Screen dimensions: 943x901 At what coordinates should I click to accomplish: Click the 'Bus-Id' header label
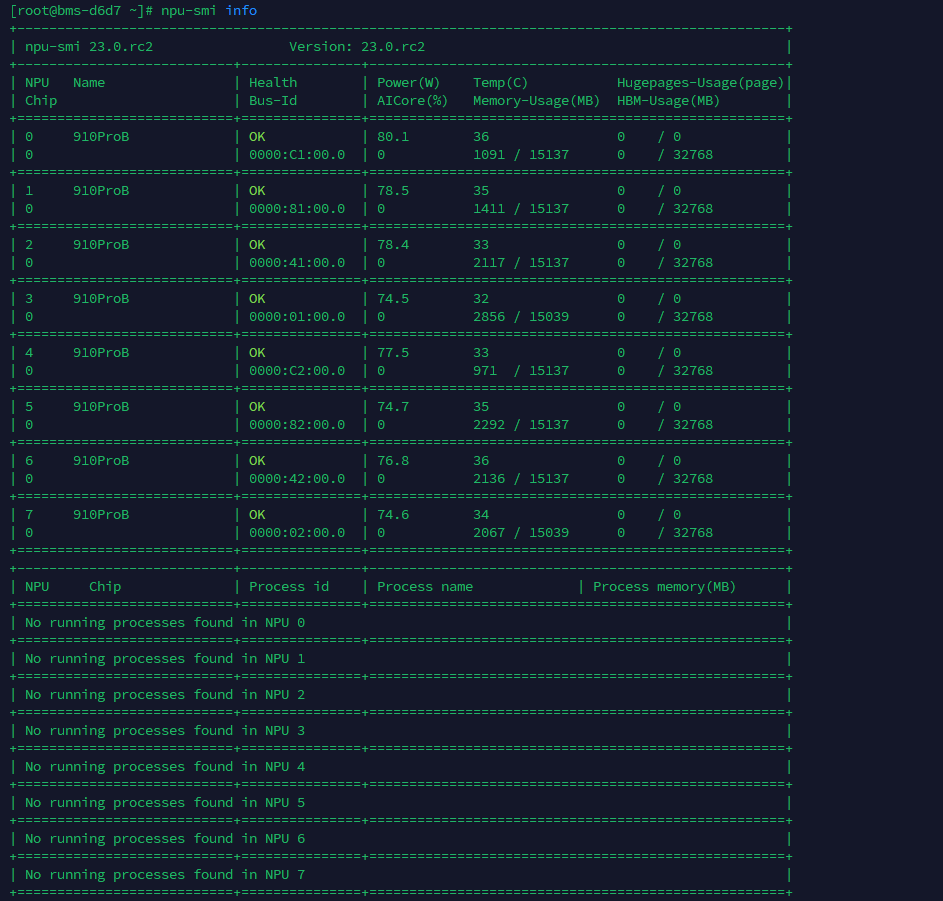(x=273, y=101)
